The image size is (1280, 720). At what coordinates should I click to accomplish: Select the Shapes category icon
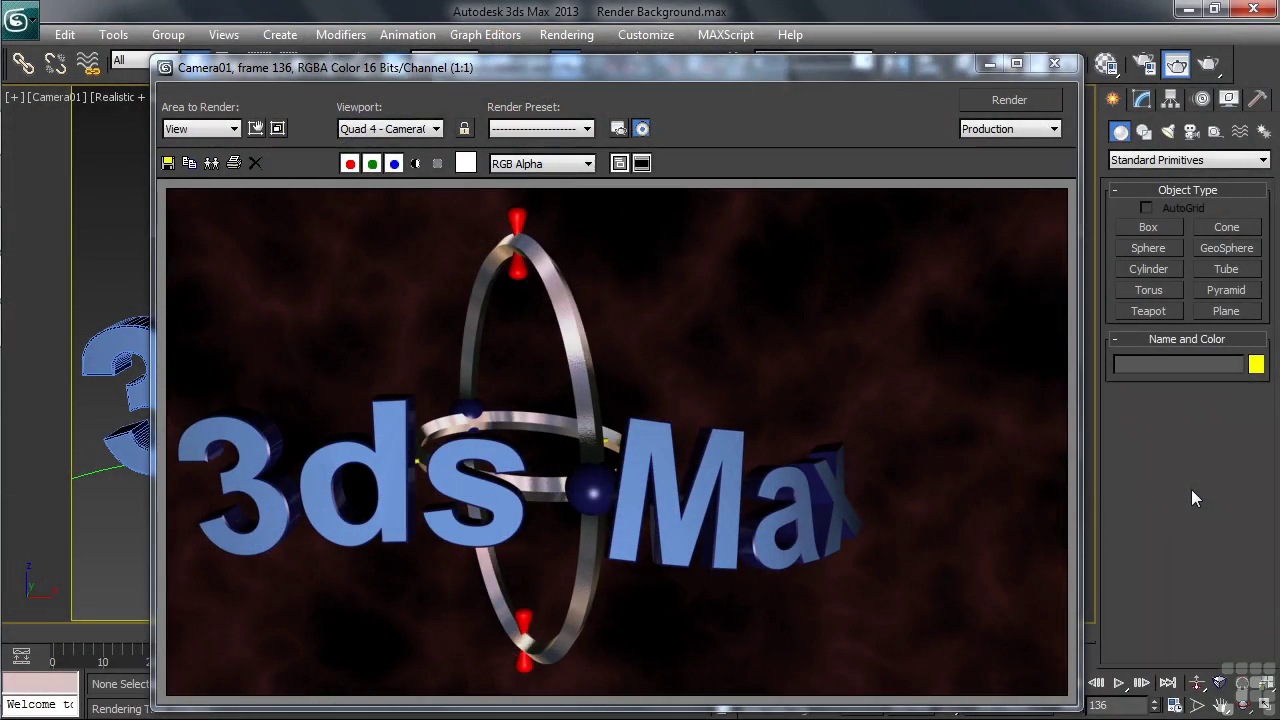(1144, 132)
